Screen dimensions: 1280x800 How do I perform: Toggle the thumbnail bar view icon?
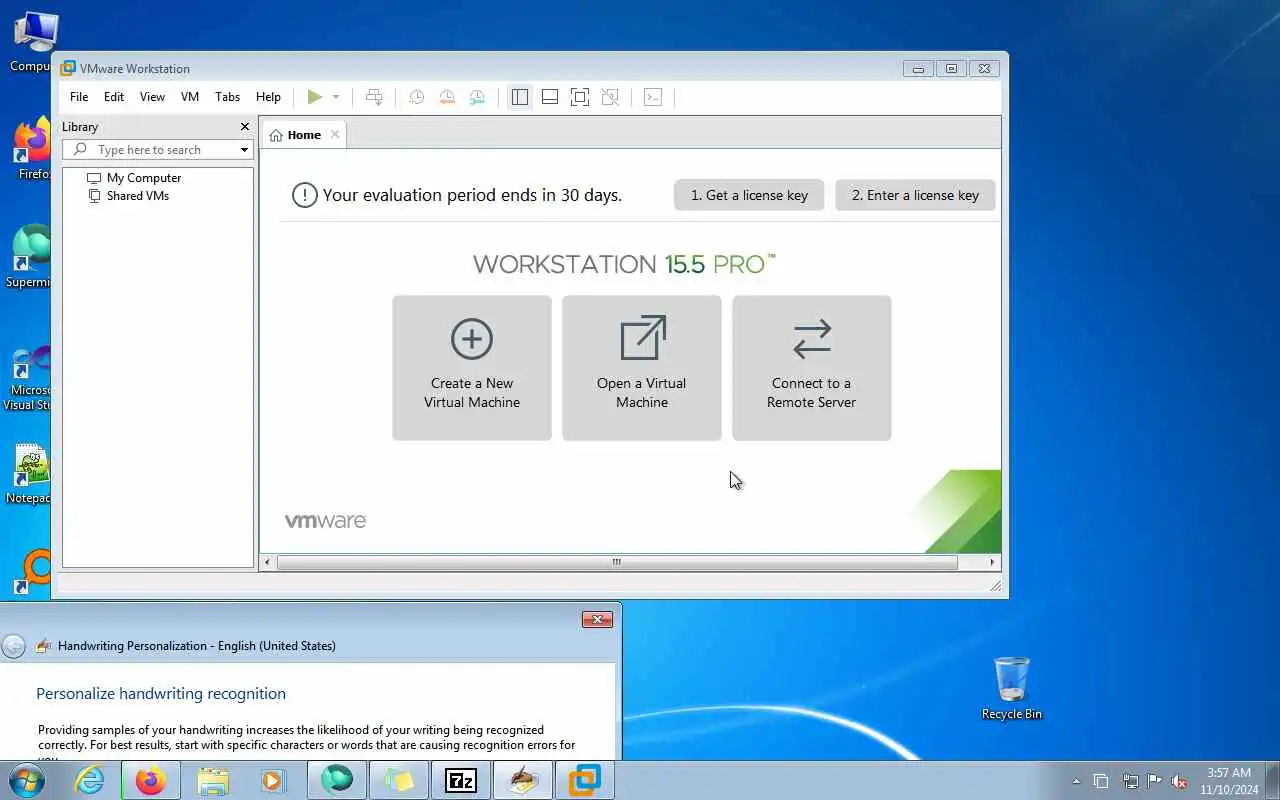click(550, 97)
